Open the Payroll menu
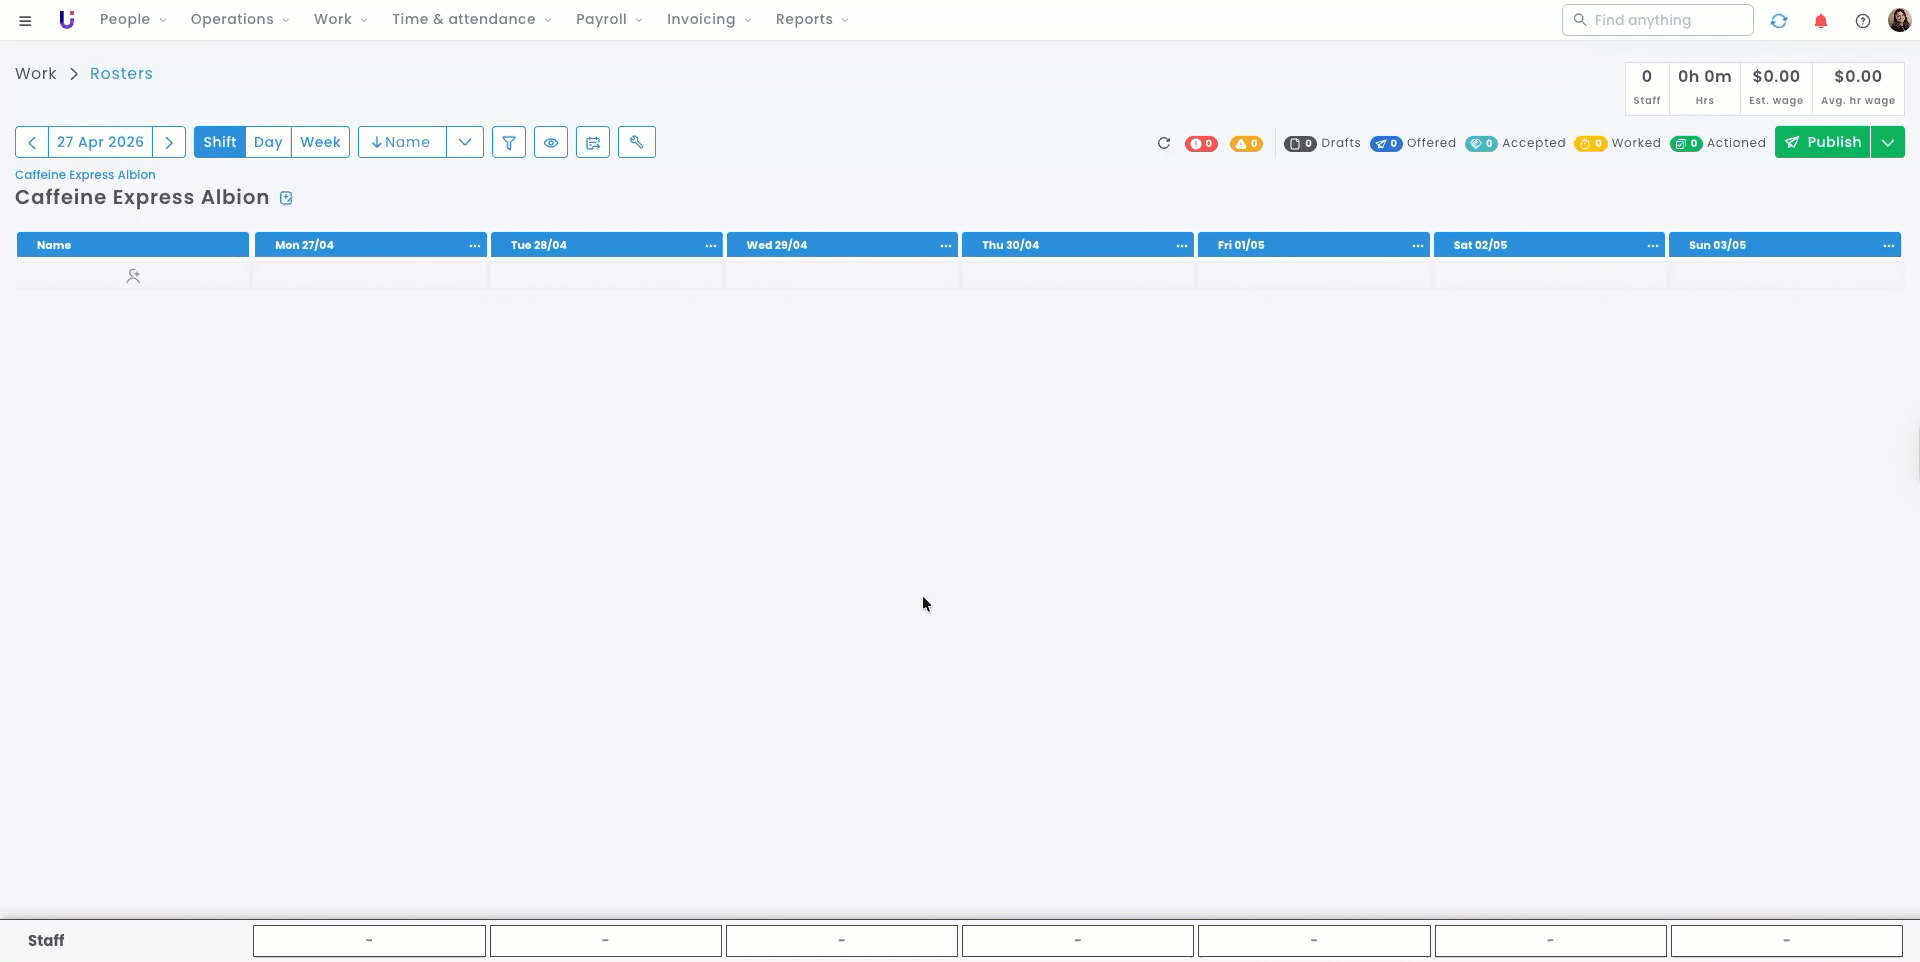The width and height of the screenshot is (1920, 962). pos(608,19)
